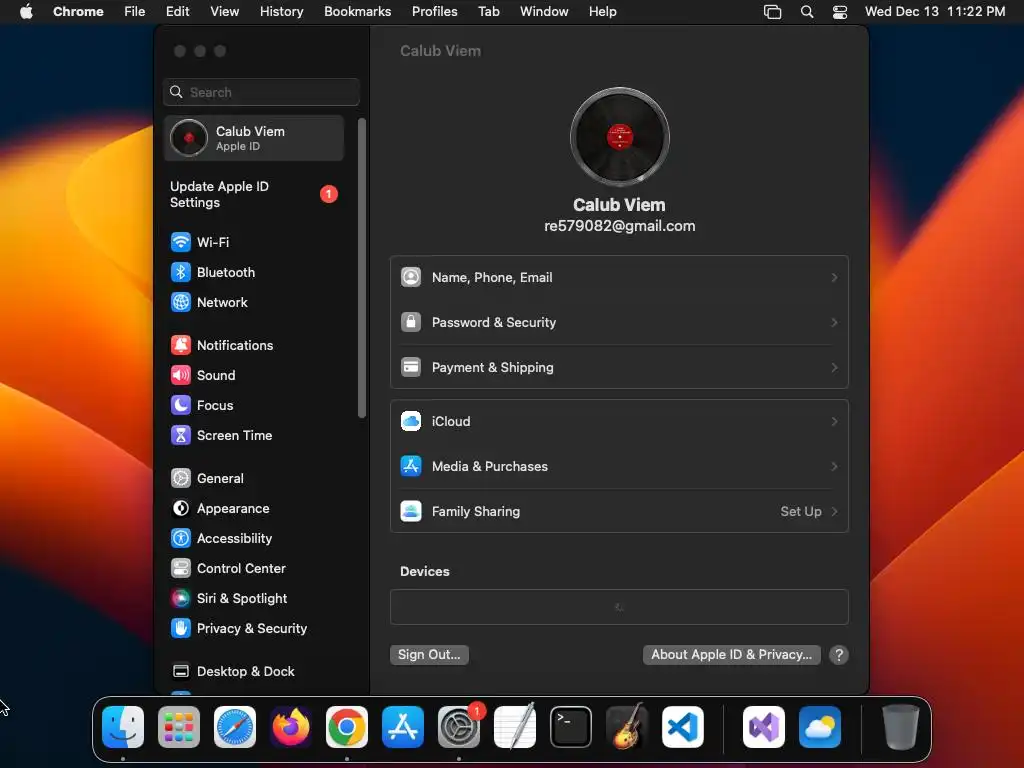
Task: Open the Trash in the Dock
Action: [901, 727]
